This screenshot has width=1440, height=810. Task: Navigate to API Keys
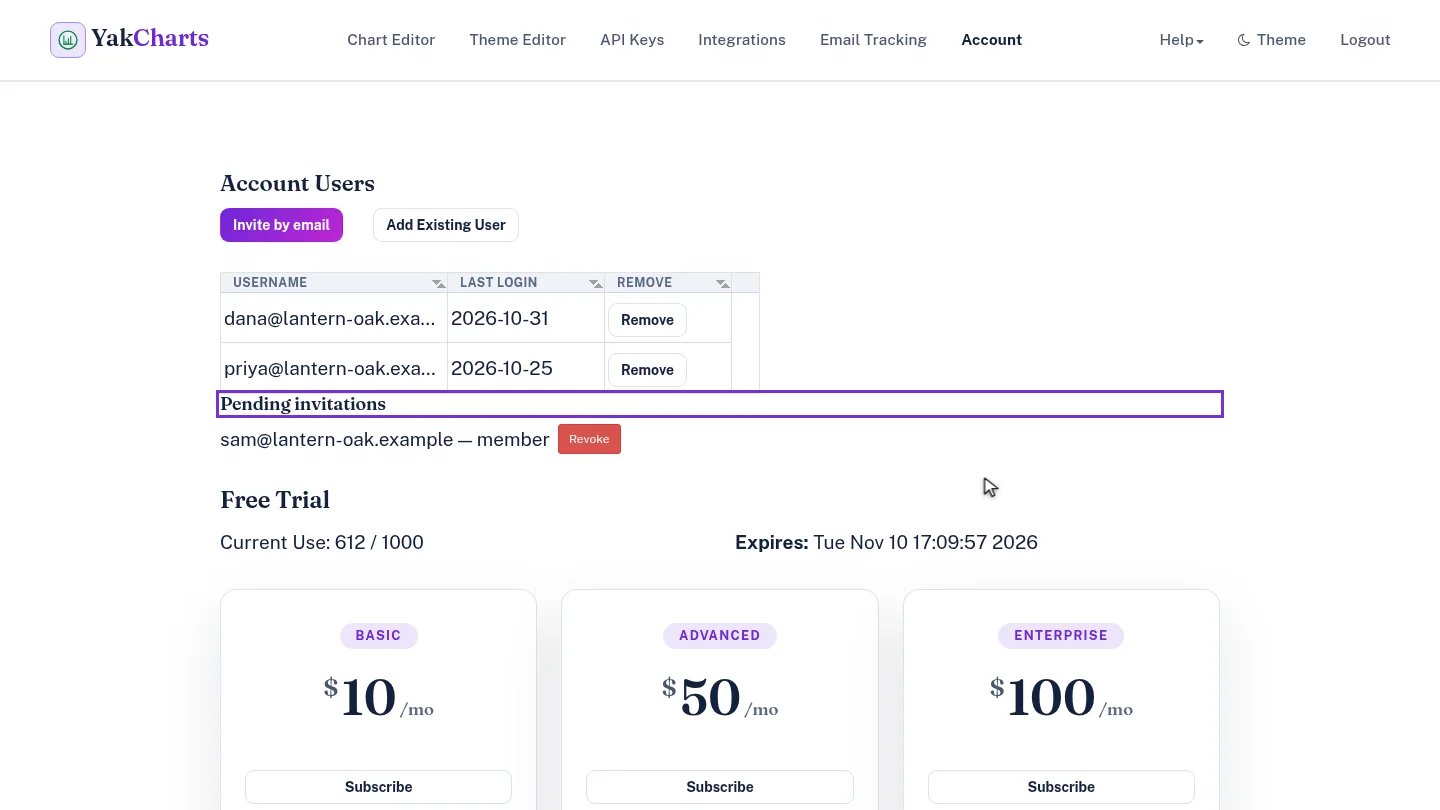point(632,40)
